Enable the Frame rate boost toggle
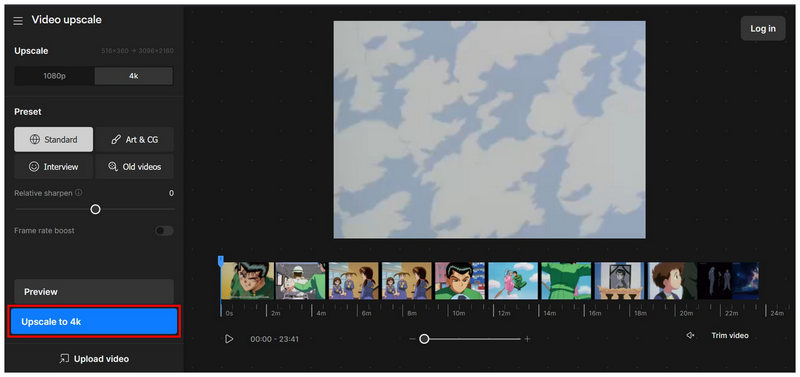800x377 pixels. point(164,231)
